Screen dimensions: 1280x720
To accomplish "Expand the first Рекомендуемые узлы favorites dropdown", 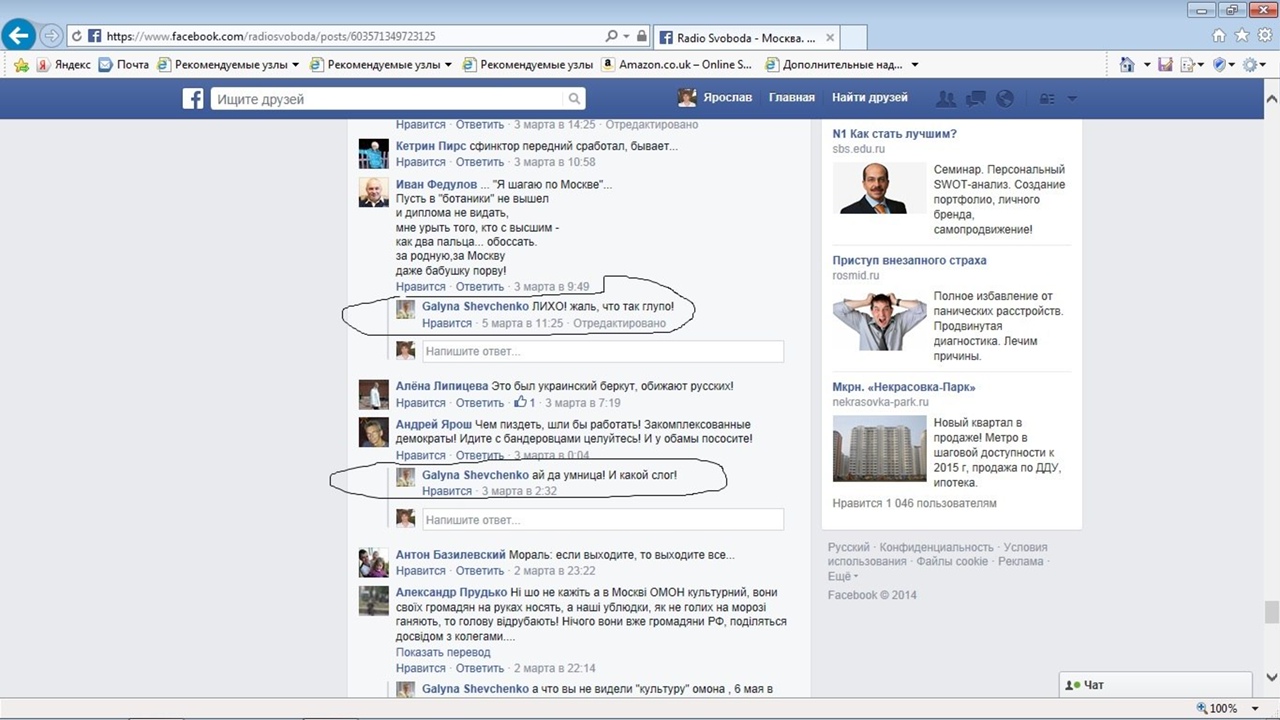I will [x=295, y=65].
